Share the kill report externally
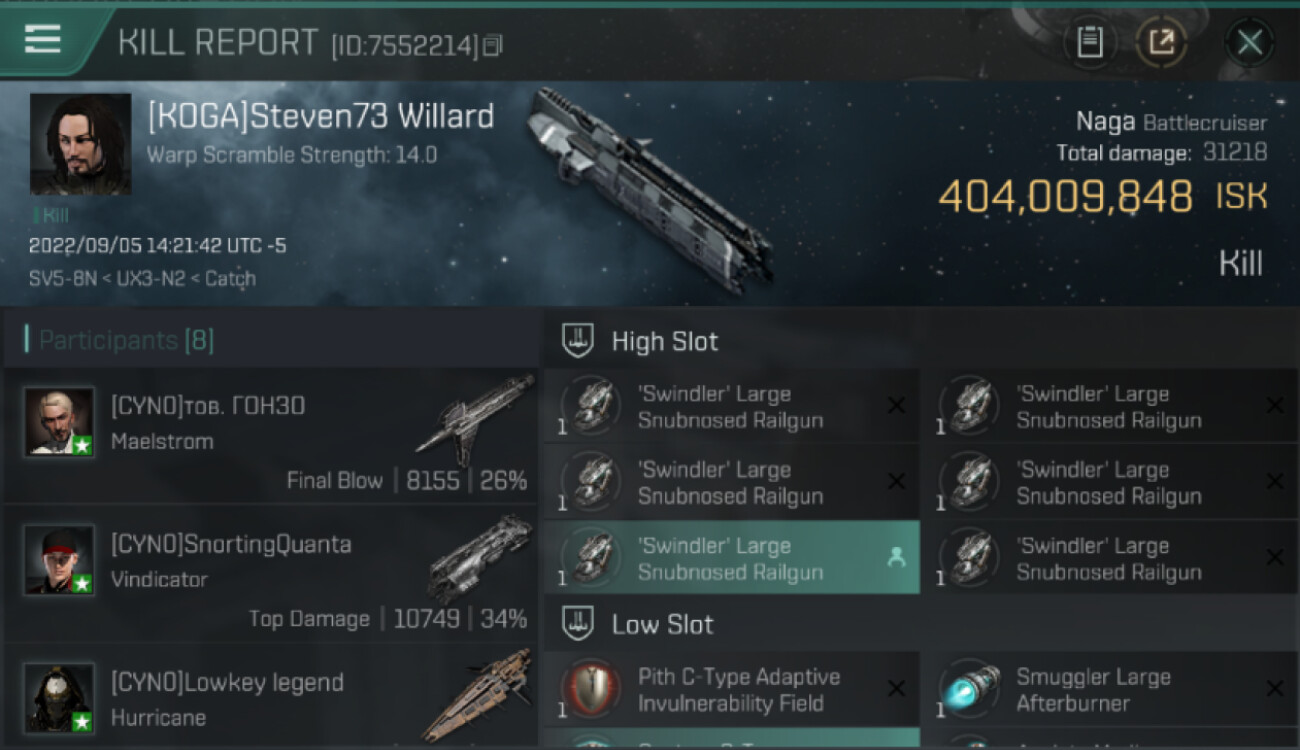Screen dimensions: 1300x750 pos(1161,42)
